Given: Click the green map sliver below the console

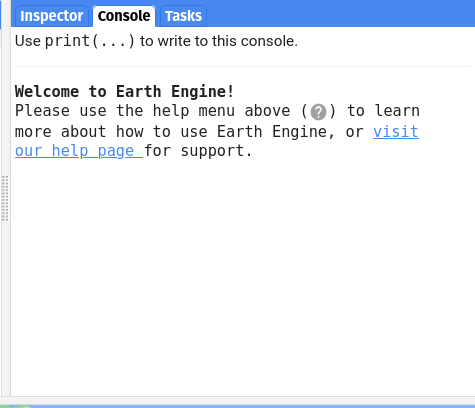Looking at the screenshot, I should pyautogui.click(x=17, y=407).
